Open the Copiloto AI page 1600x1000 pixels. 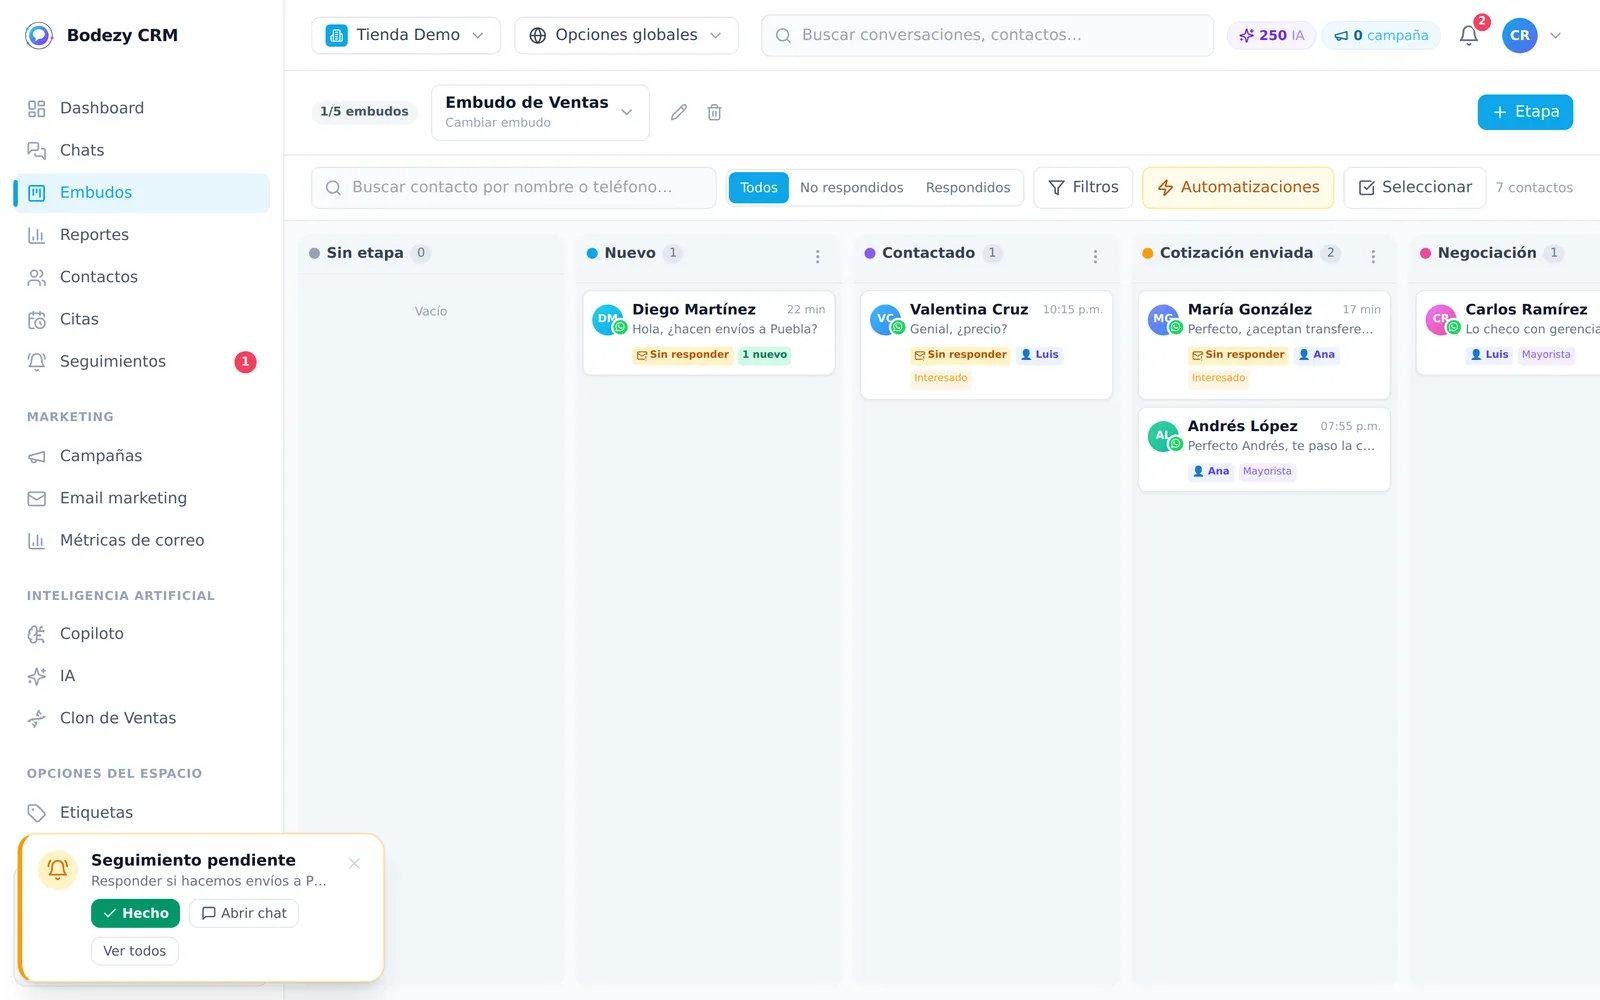click(x=142, y=634)
